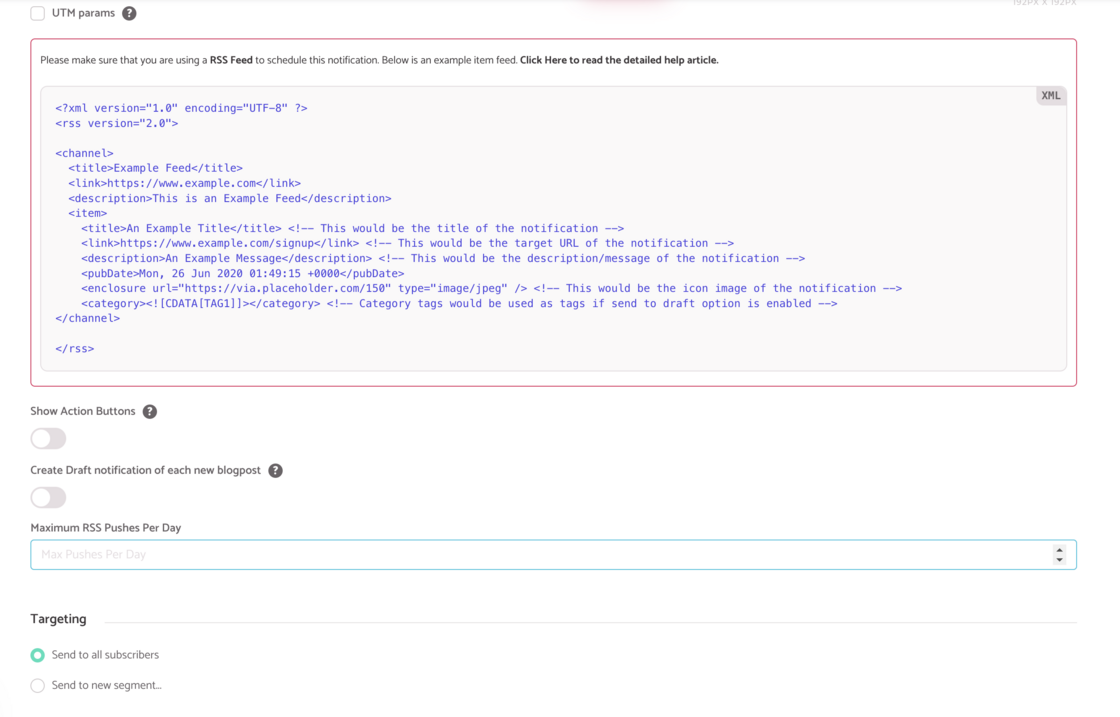The width and height of the screenshot is (1120, 717).
Task: Enable Create Draft notification of each blogpost switch
Action: tap(49, 498)
